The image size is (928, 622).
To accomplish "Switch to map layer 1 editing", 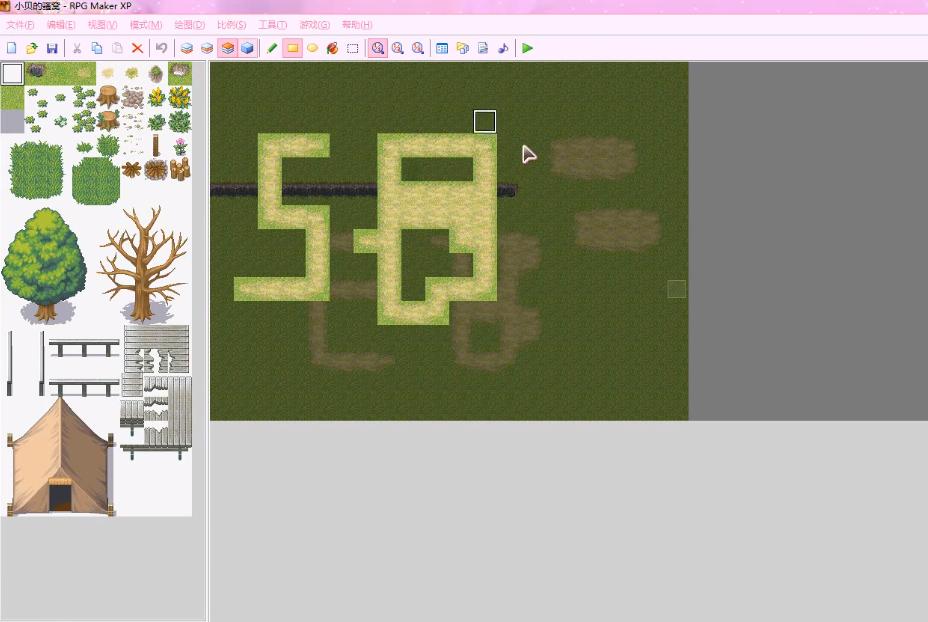I will [x=187, y=48].
